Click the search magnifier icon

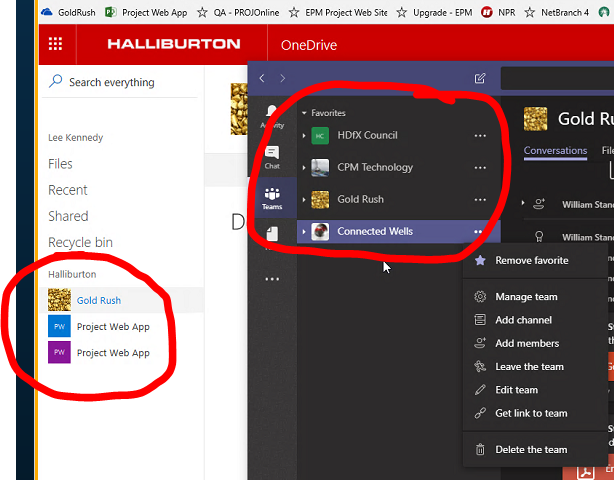point(56,81)
